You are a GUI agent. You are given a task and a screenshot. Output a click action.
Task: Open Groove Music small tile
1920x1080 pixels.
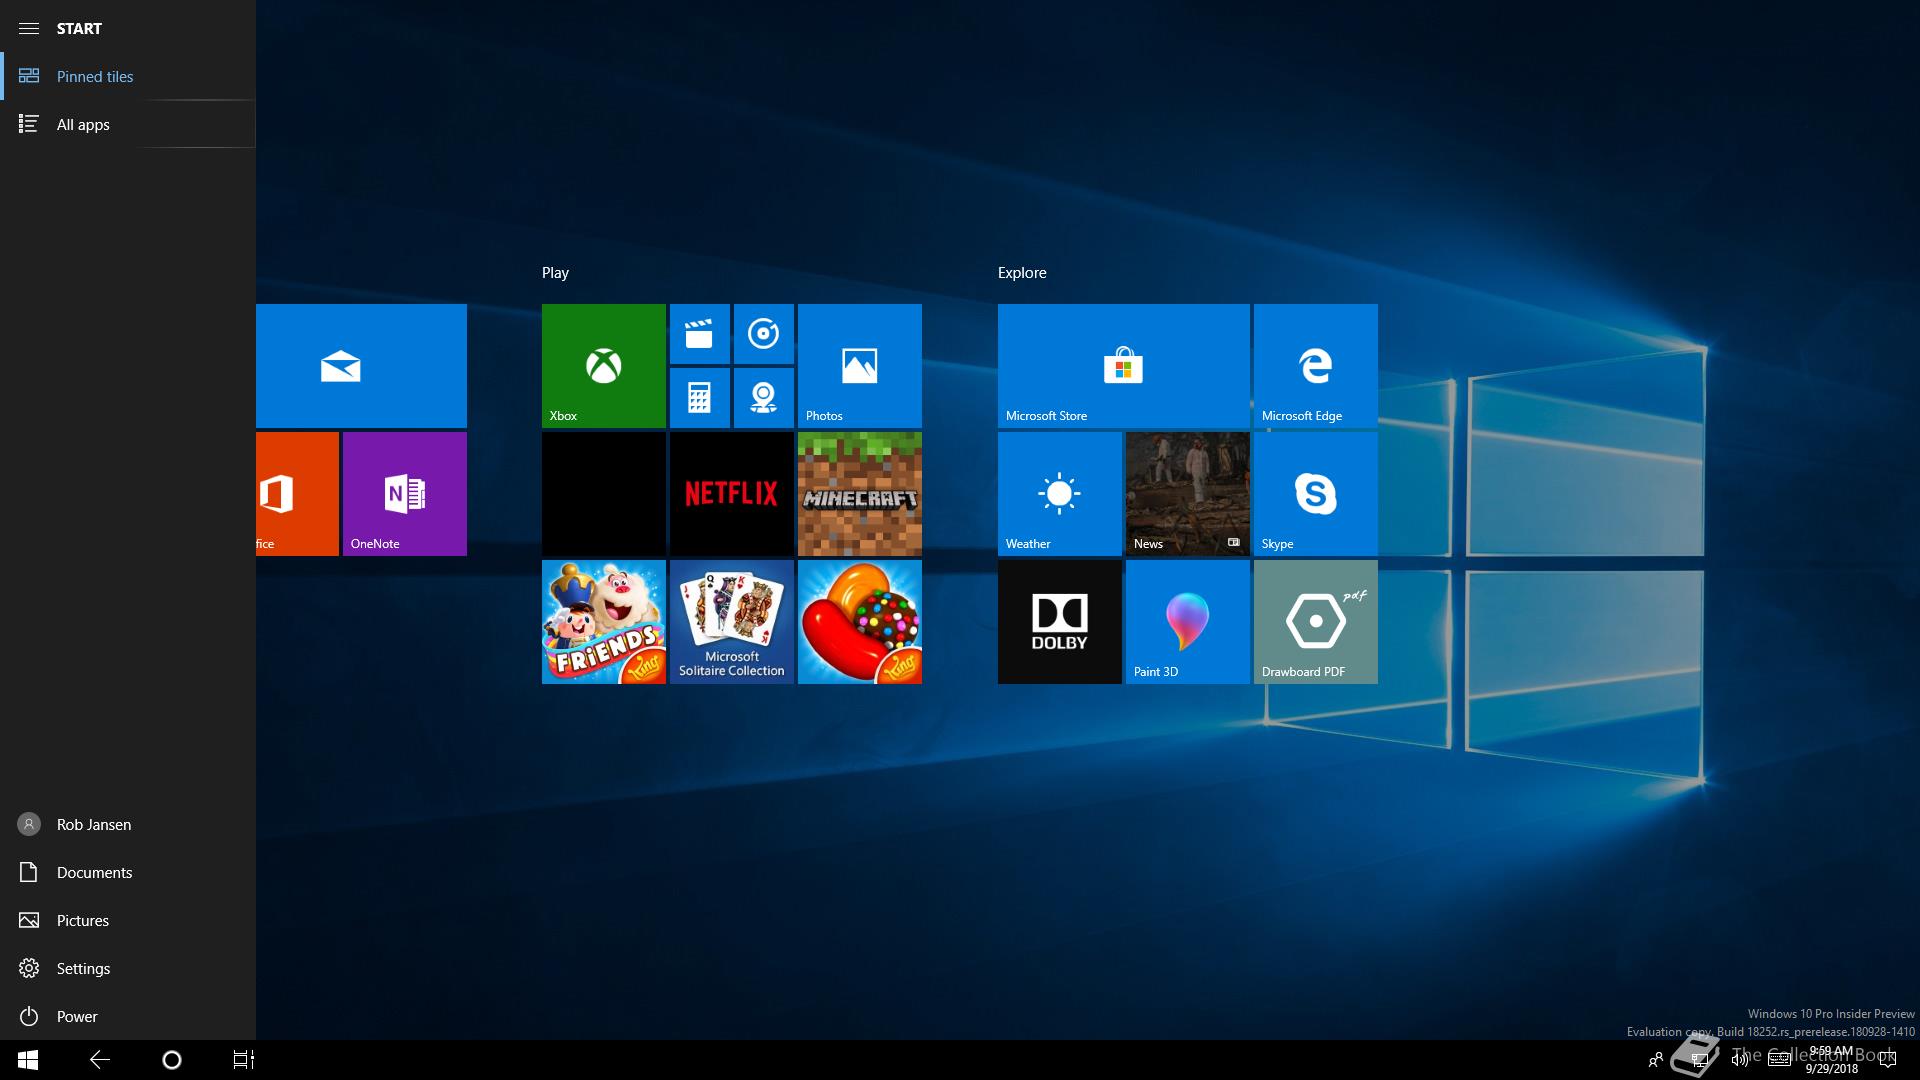click(x=764, y=334)
